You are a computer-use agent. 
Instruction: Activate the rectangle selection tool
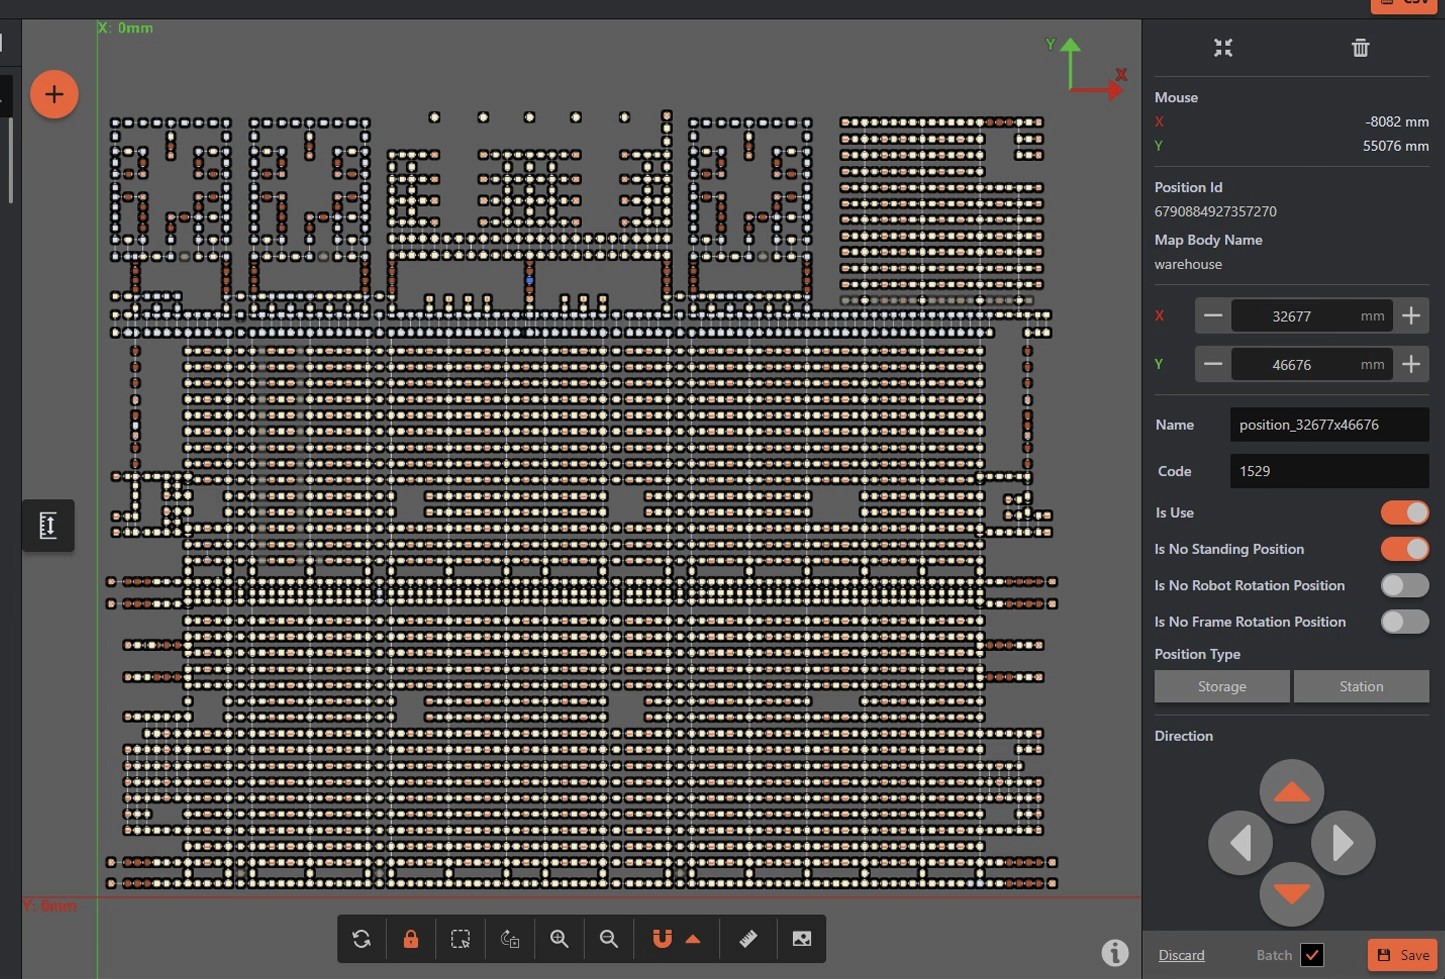point(460,939)
